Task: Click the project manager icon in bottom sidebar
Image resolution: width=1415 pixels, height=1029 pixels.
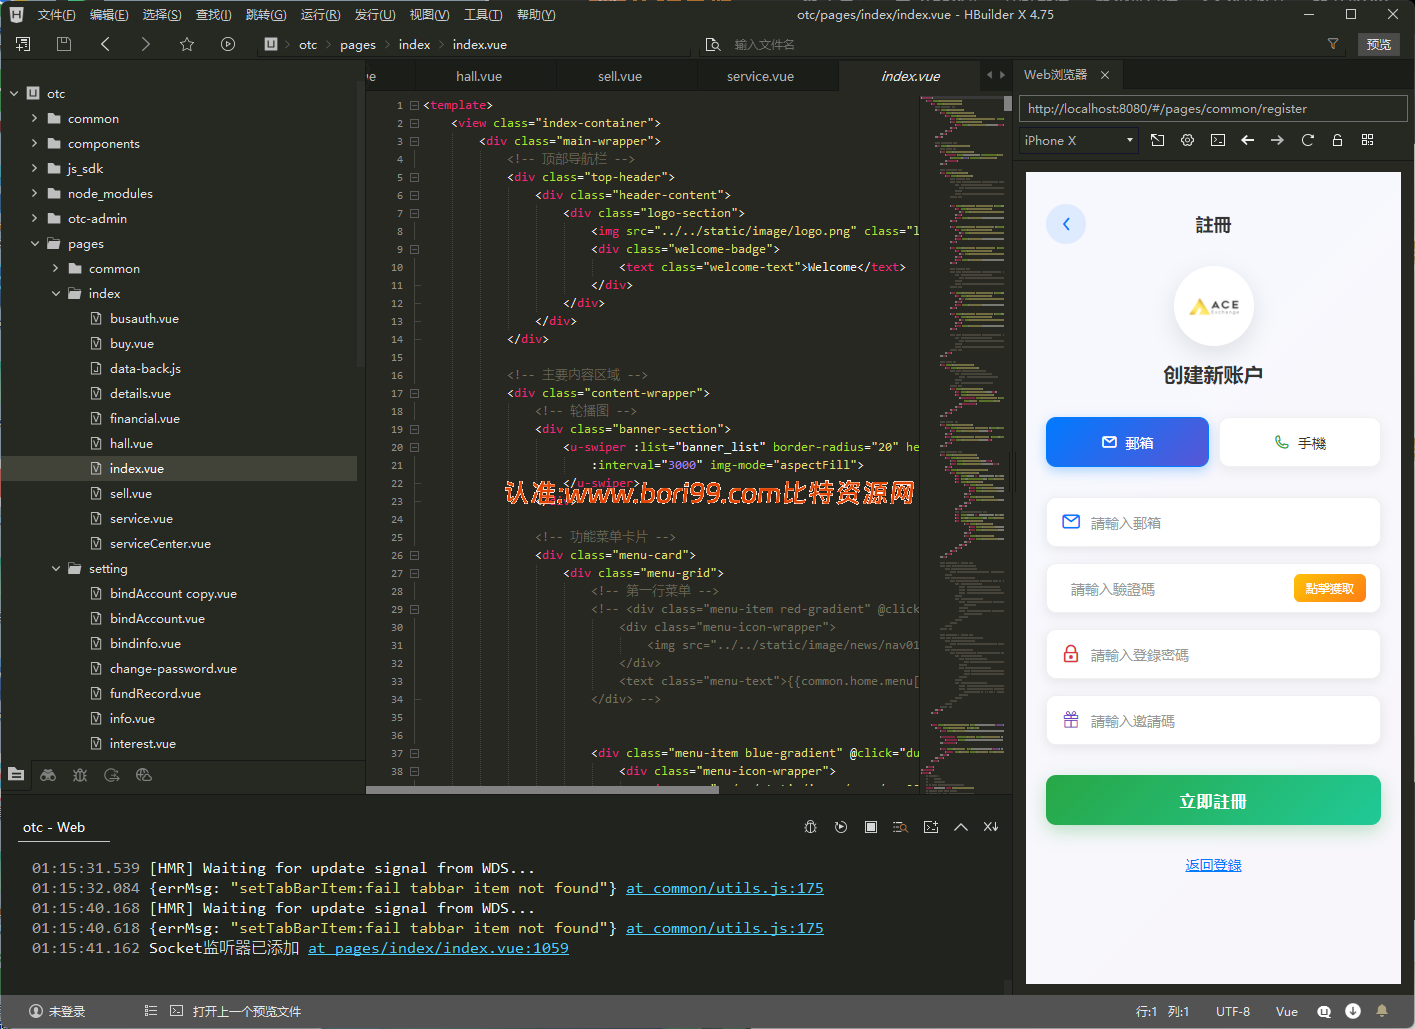Action: 16,775
